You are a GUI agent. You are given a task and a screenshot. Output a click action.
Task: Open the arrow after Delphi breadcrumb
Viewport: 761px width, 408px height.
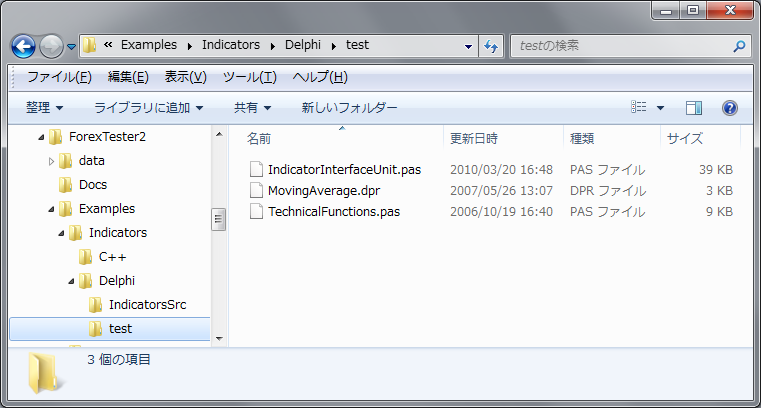point(334,46)
